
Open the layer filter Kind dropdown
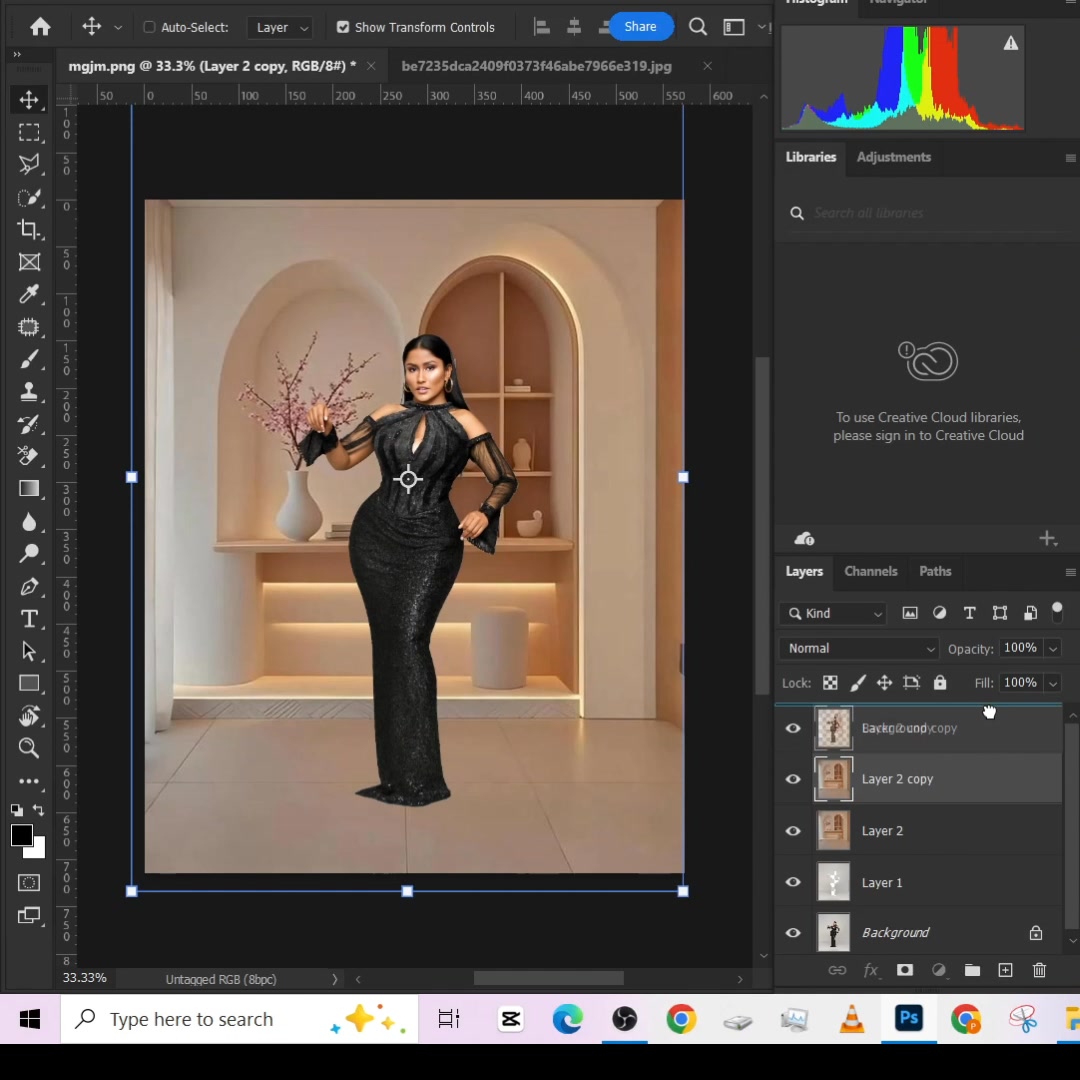point(833,613)
